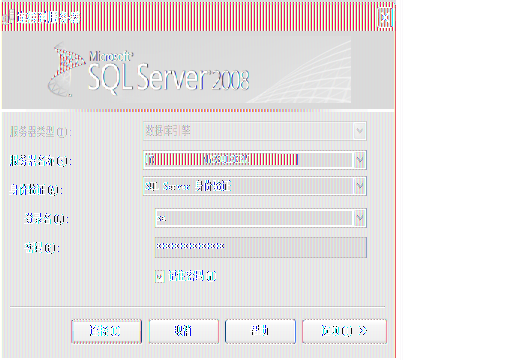Viewport: 530px width, 360px height.
Task: Click the 连接 (Connect) button
Action: coord(106,331)
